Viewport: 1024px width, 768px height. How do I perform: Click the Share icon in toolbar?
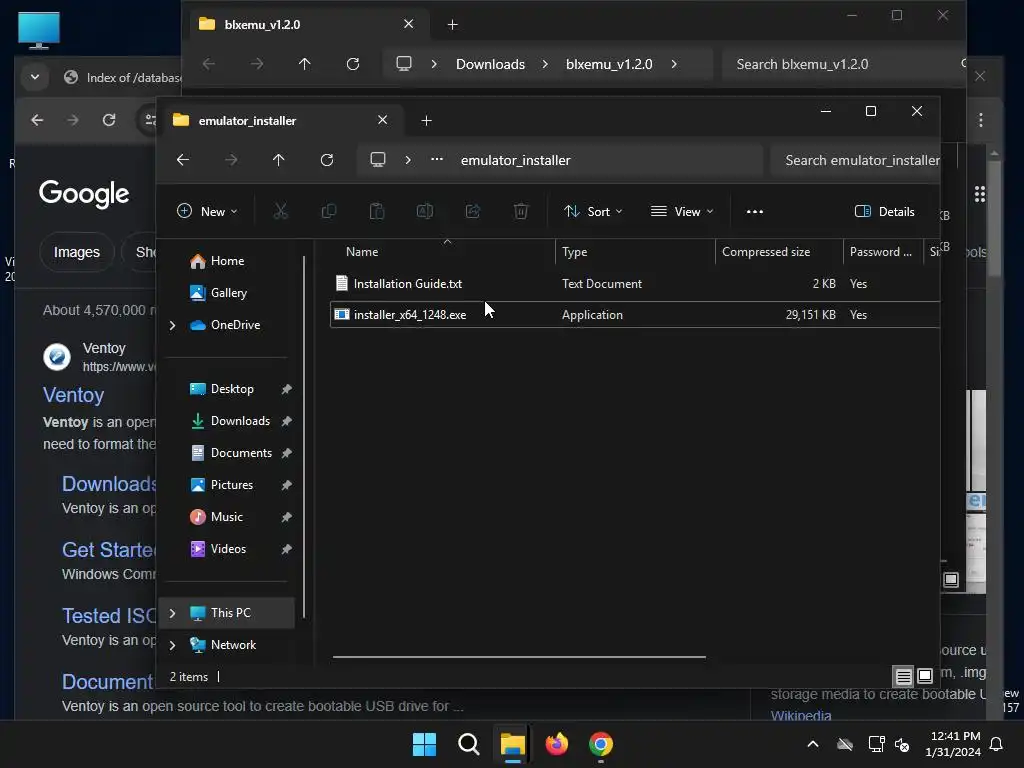473,211
